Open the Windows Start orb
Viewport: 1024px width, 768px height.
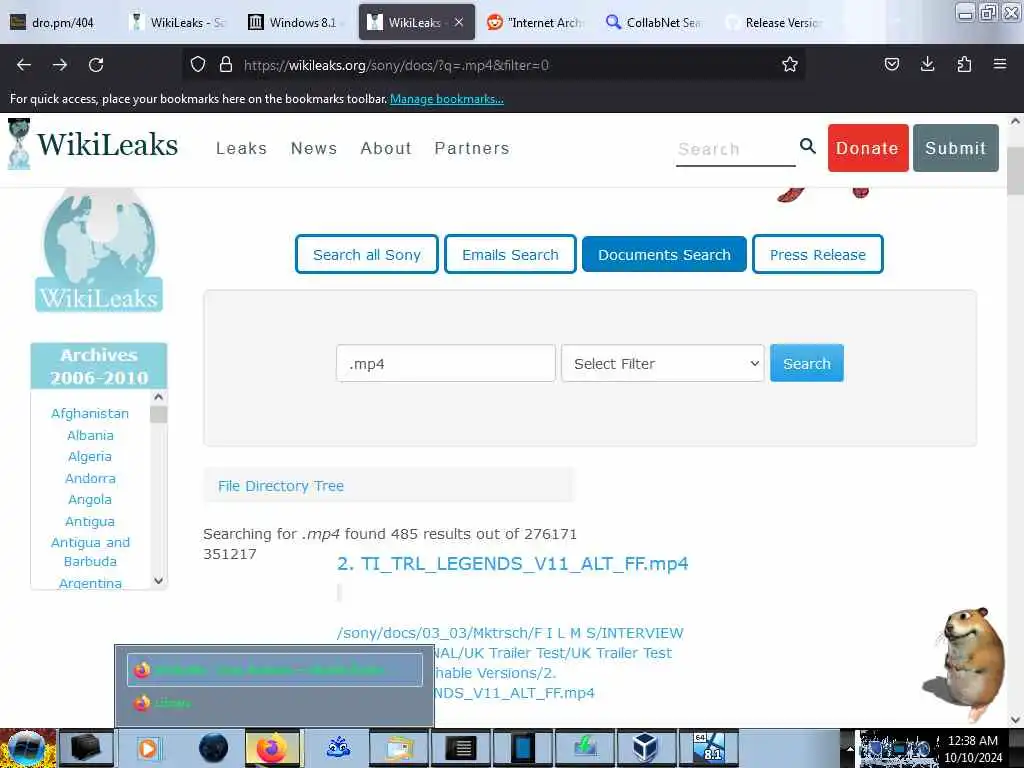click(x=26, y=748)
